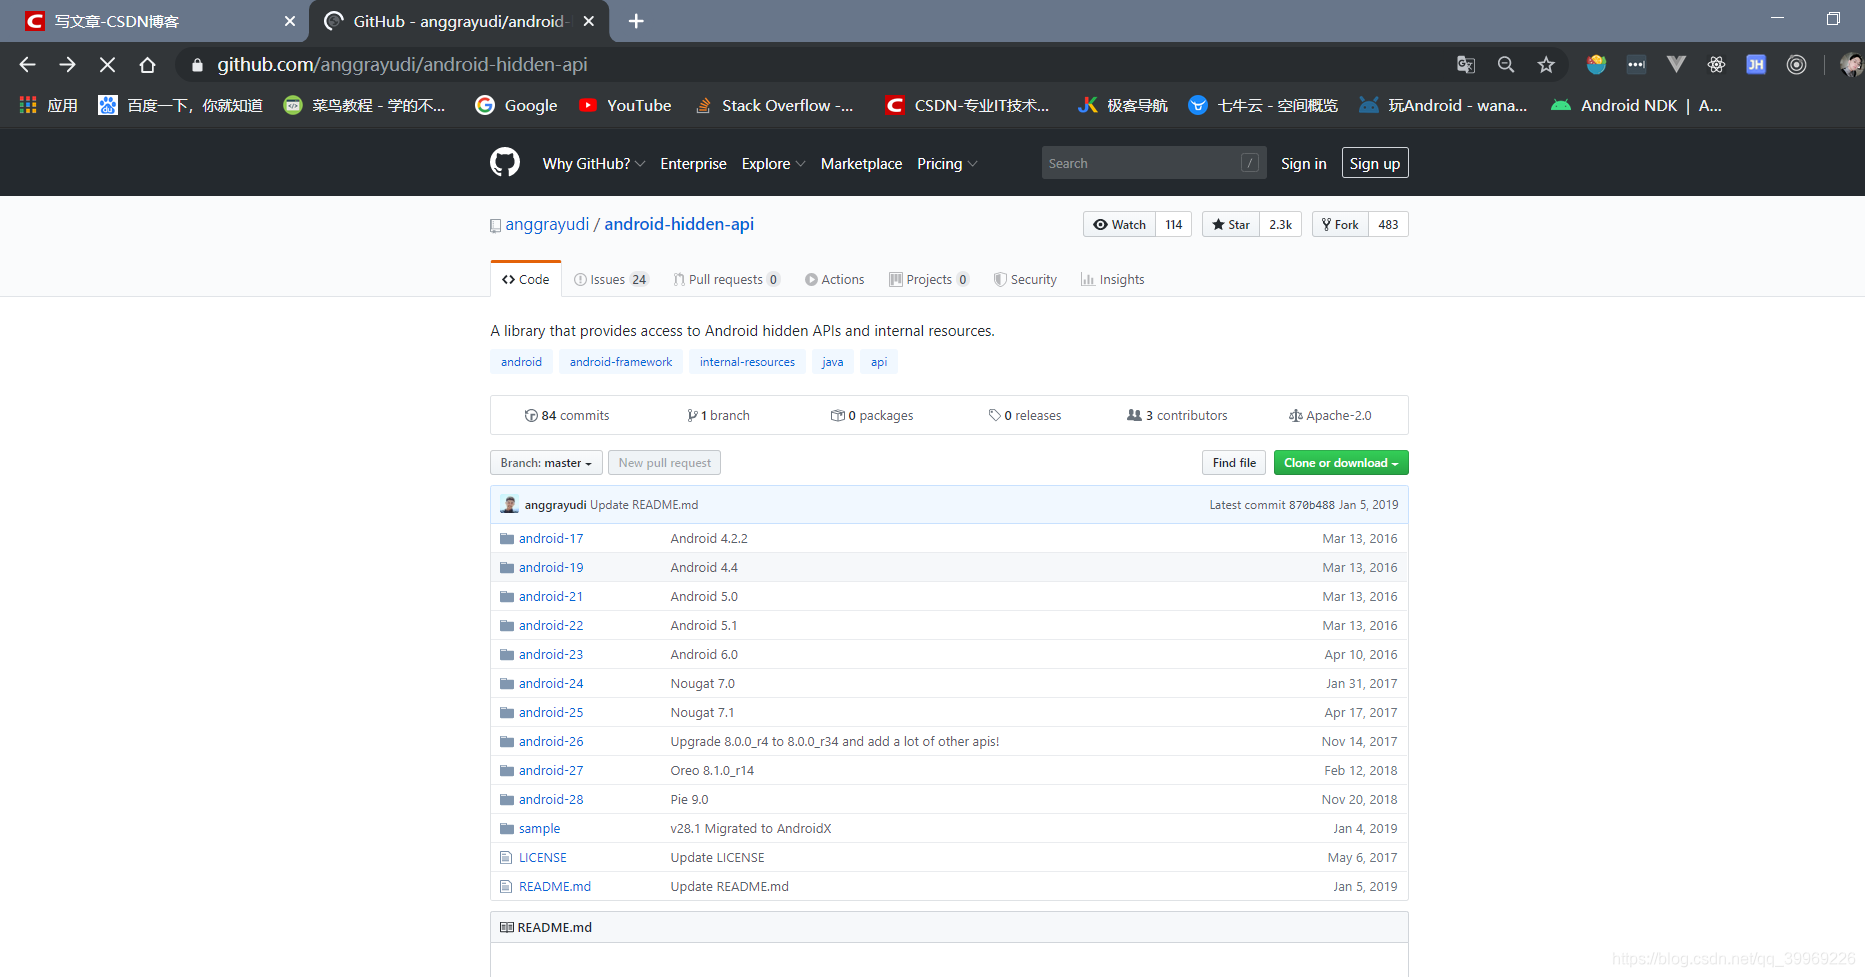The height and width of the screenshot is (977, 1865).
Task: Open the Insights tab icon
Action: point(1088,279)
